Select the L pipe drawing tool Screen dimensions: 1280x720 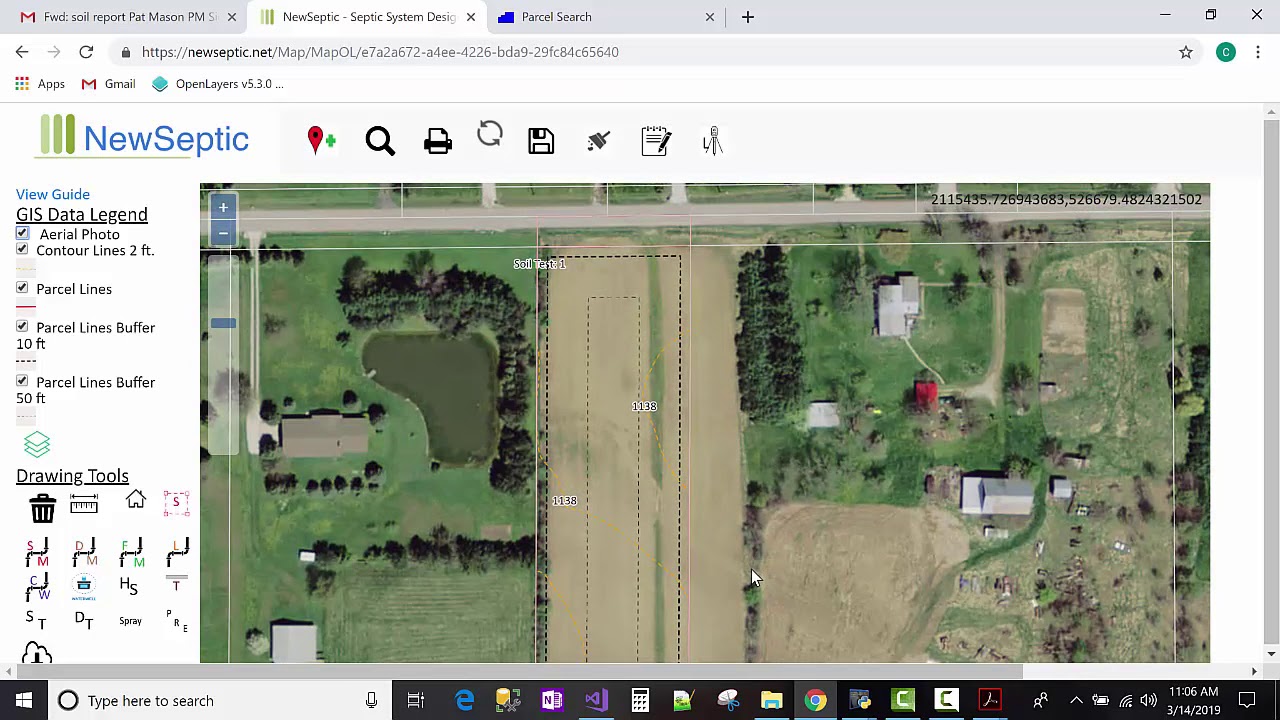coord(178,550)
